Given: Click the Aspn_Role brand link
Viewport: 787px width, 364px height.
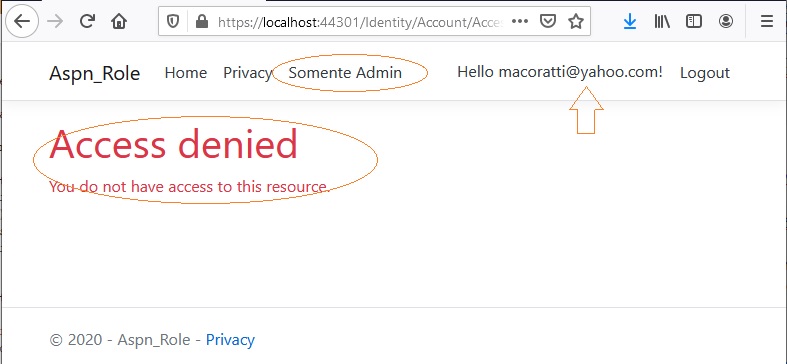Looking at the screenshot, I should click(94, 73).
